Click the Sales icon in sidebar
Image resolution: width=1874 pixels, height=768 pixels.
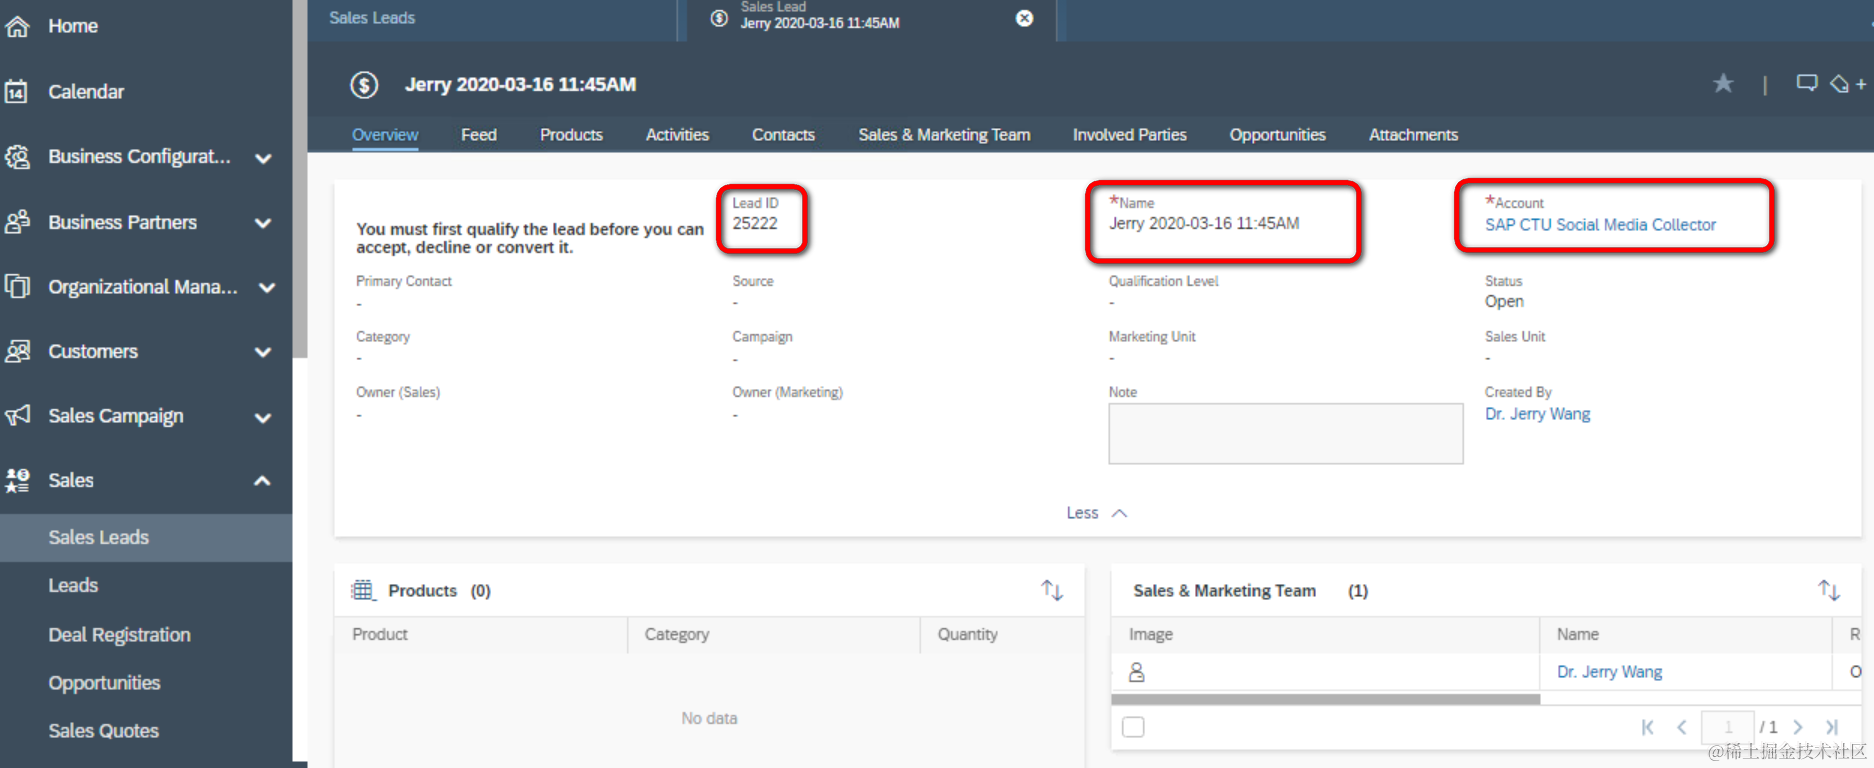17,481
